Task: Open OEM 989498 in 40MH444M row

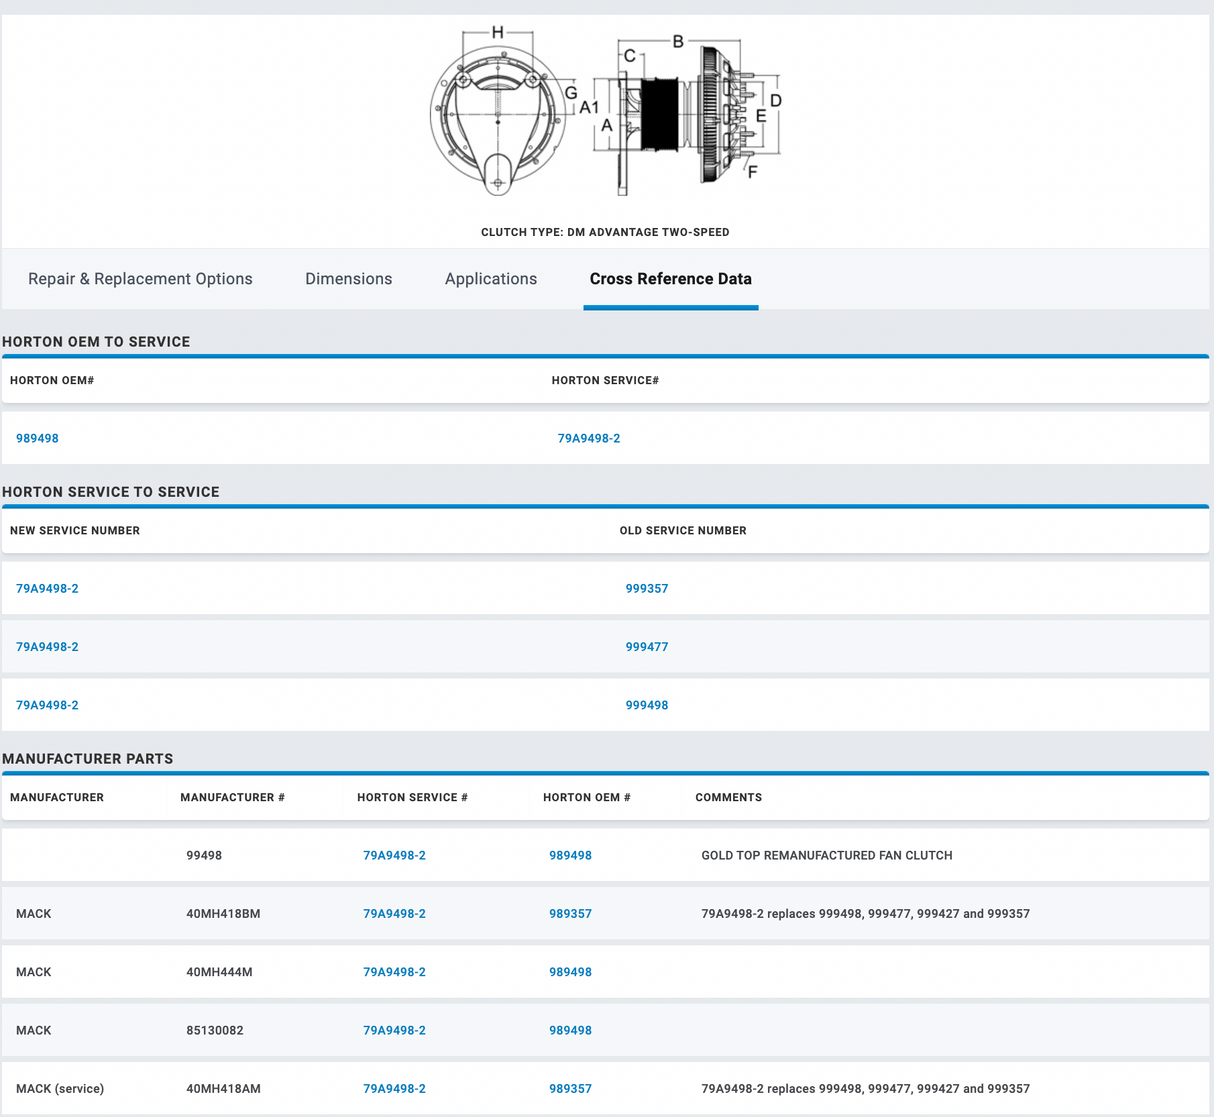Action: (570, 972)
